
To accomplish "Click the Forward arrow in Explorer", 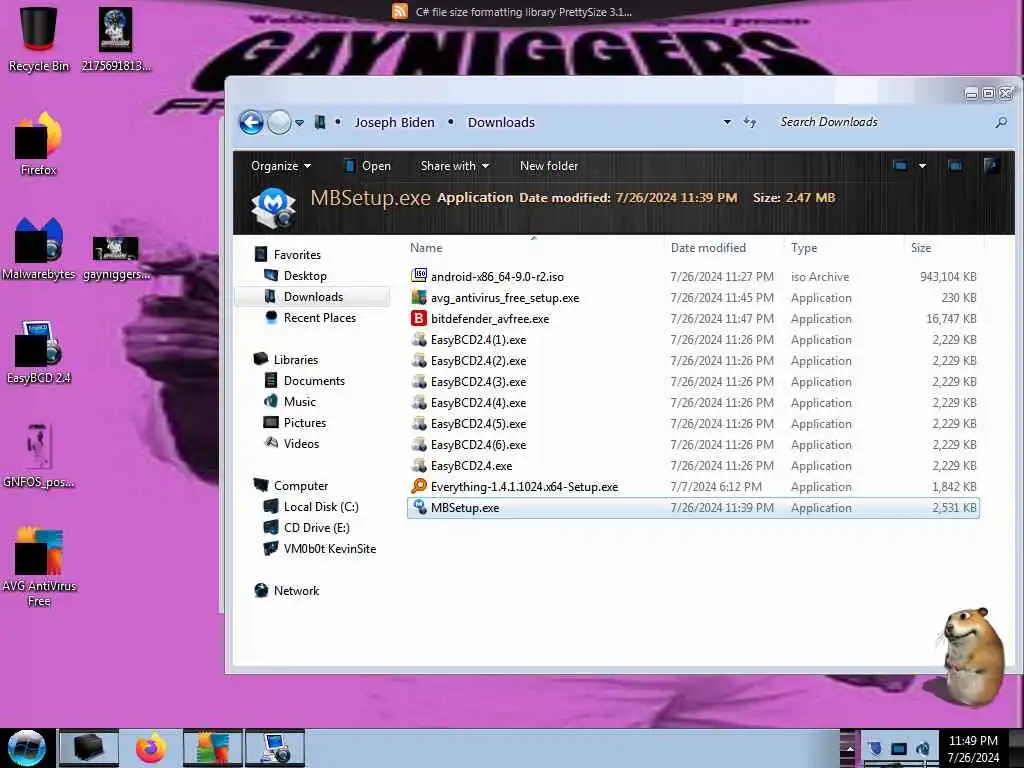I will 280,122.
